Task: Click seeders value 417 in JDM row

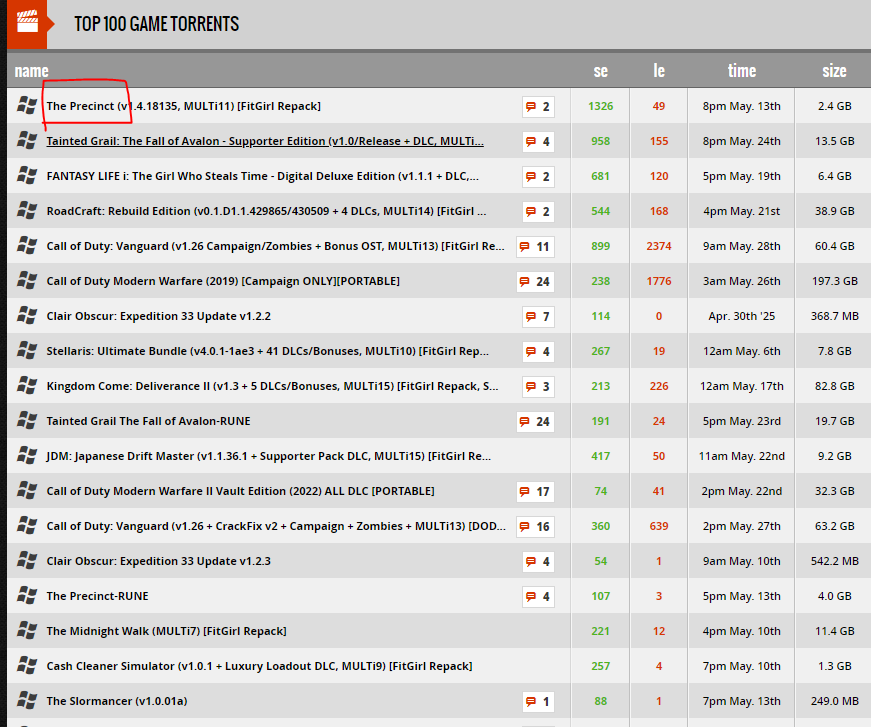Action: [x=600, y=456]
